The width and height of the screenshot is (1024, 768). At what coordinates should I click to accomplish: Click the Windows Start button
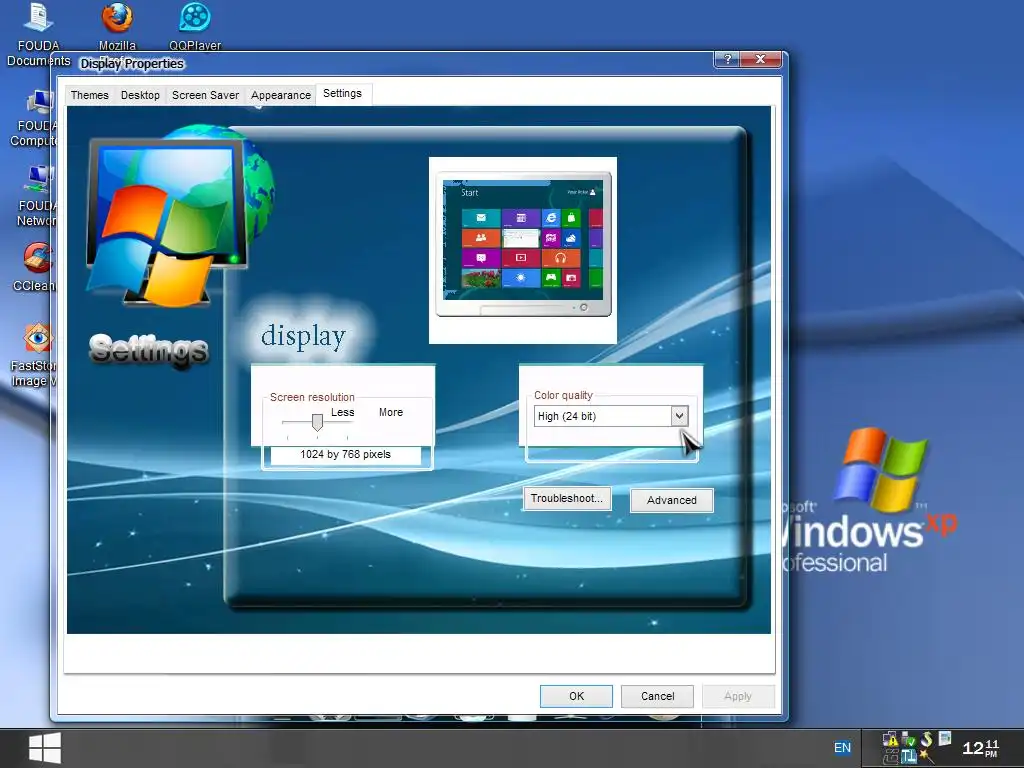pyautogui.click(x=45, y=748)
